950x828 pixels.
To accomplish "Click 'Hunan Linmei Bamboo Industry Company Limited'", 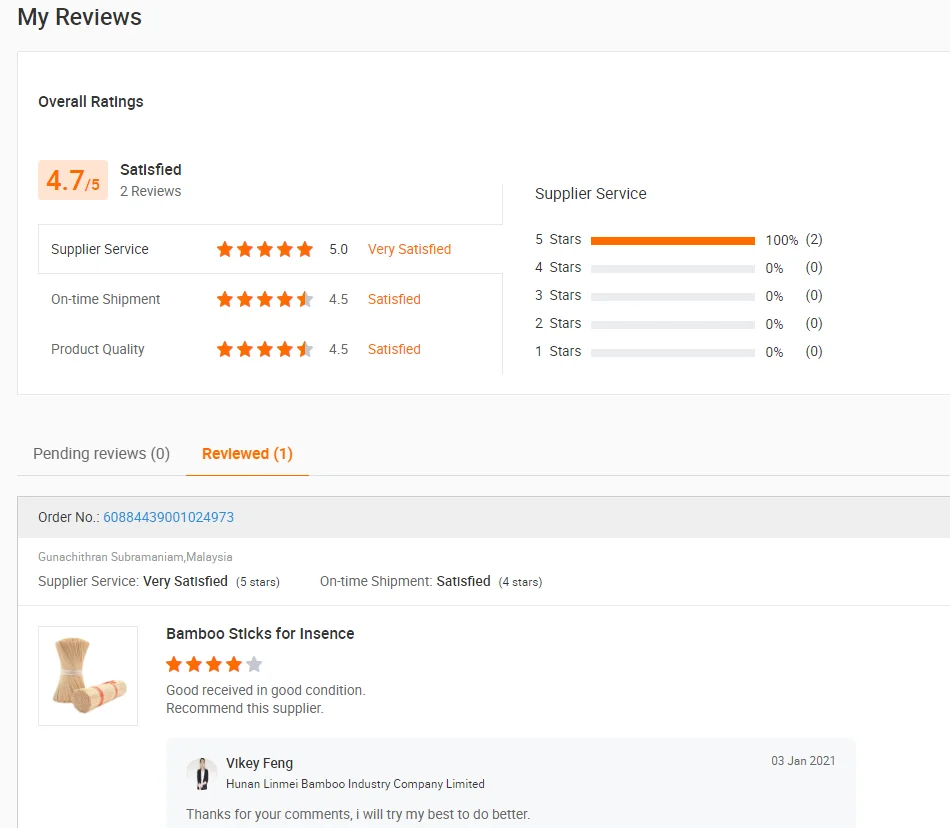I will [355, 784].
